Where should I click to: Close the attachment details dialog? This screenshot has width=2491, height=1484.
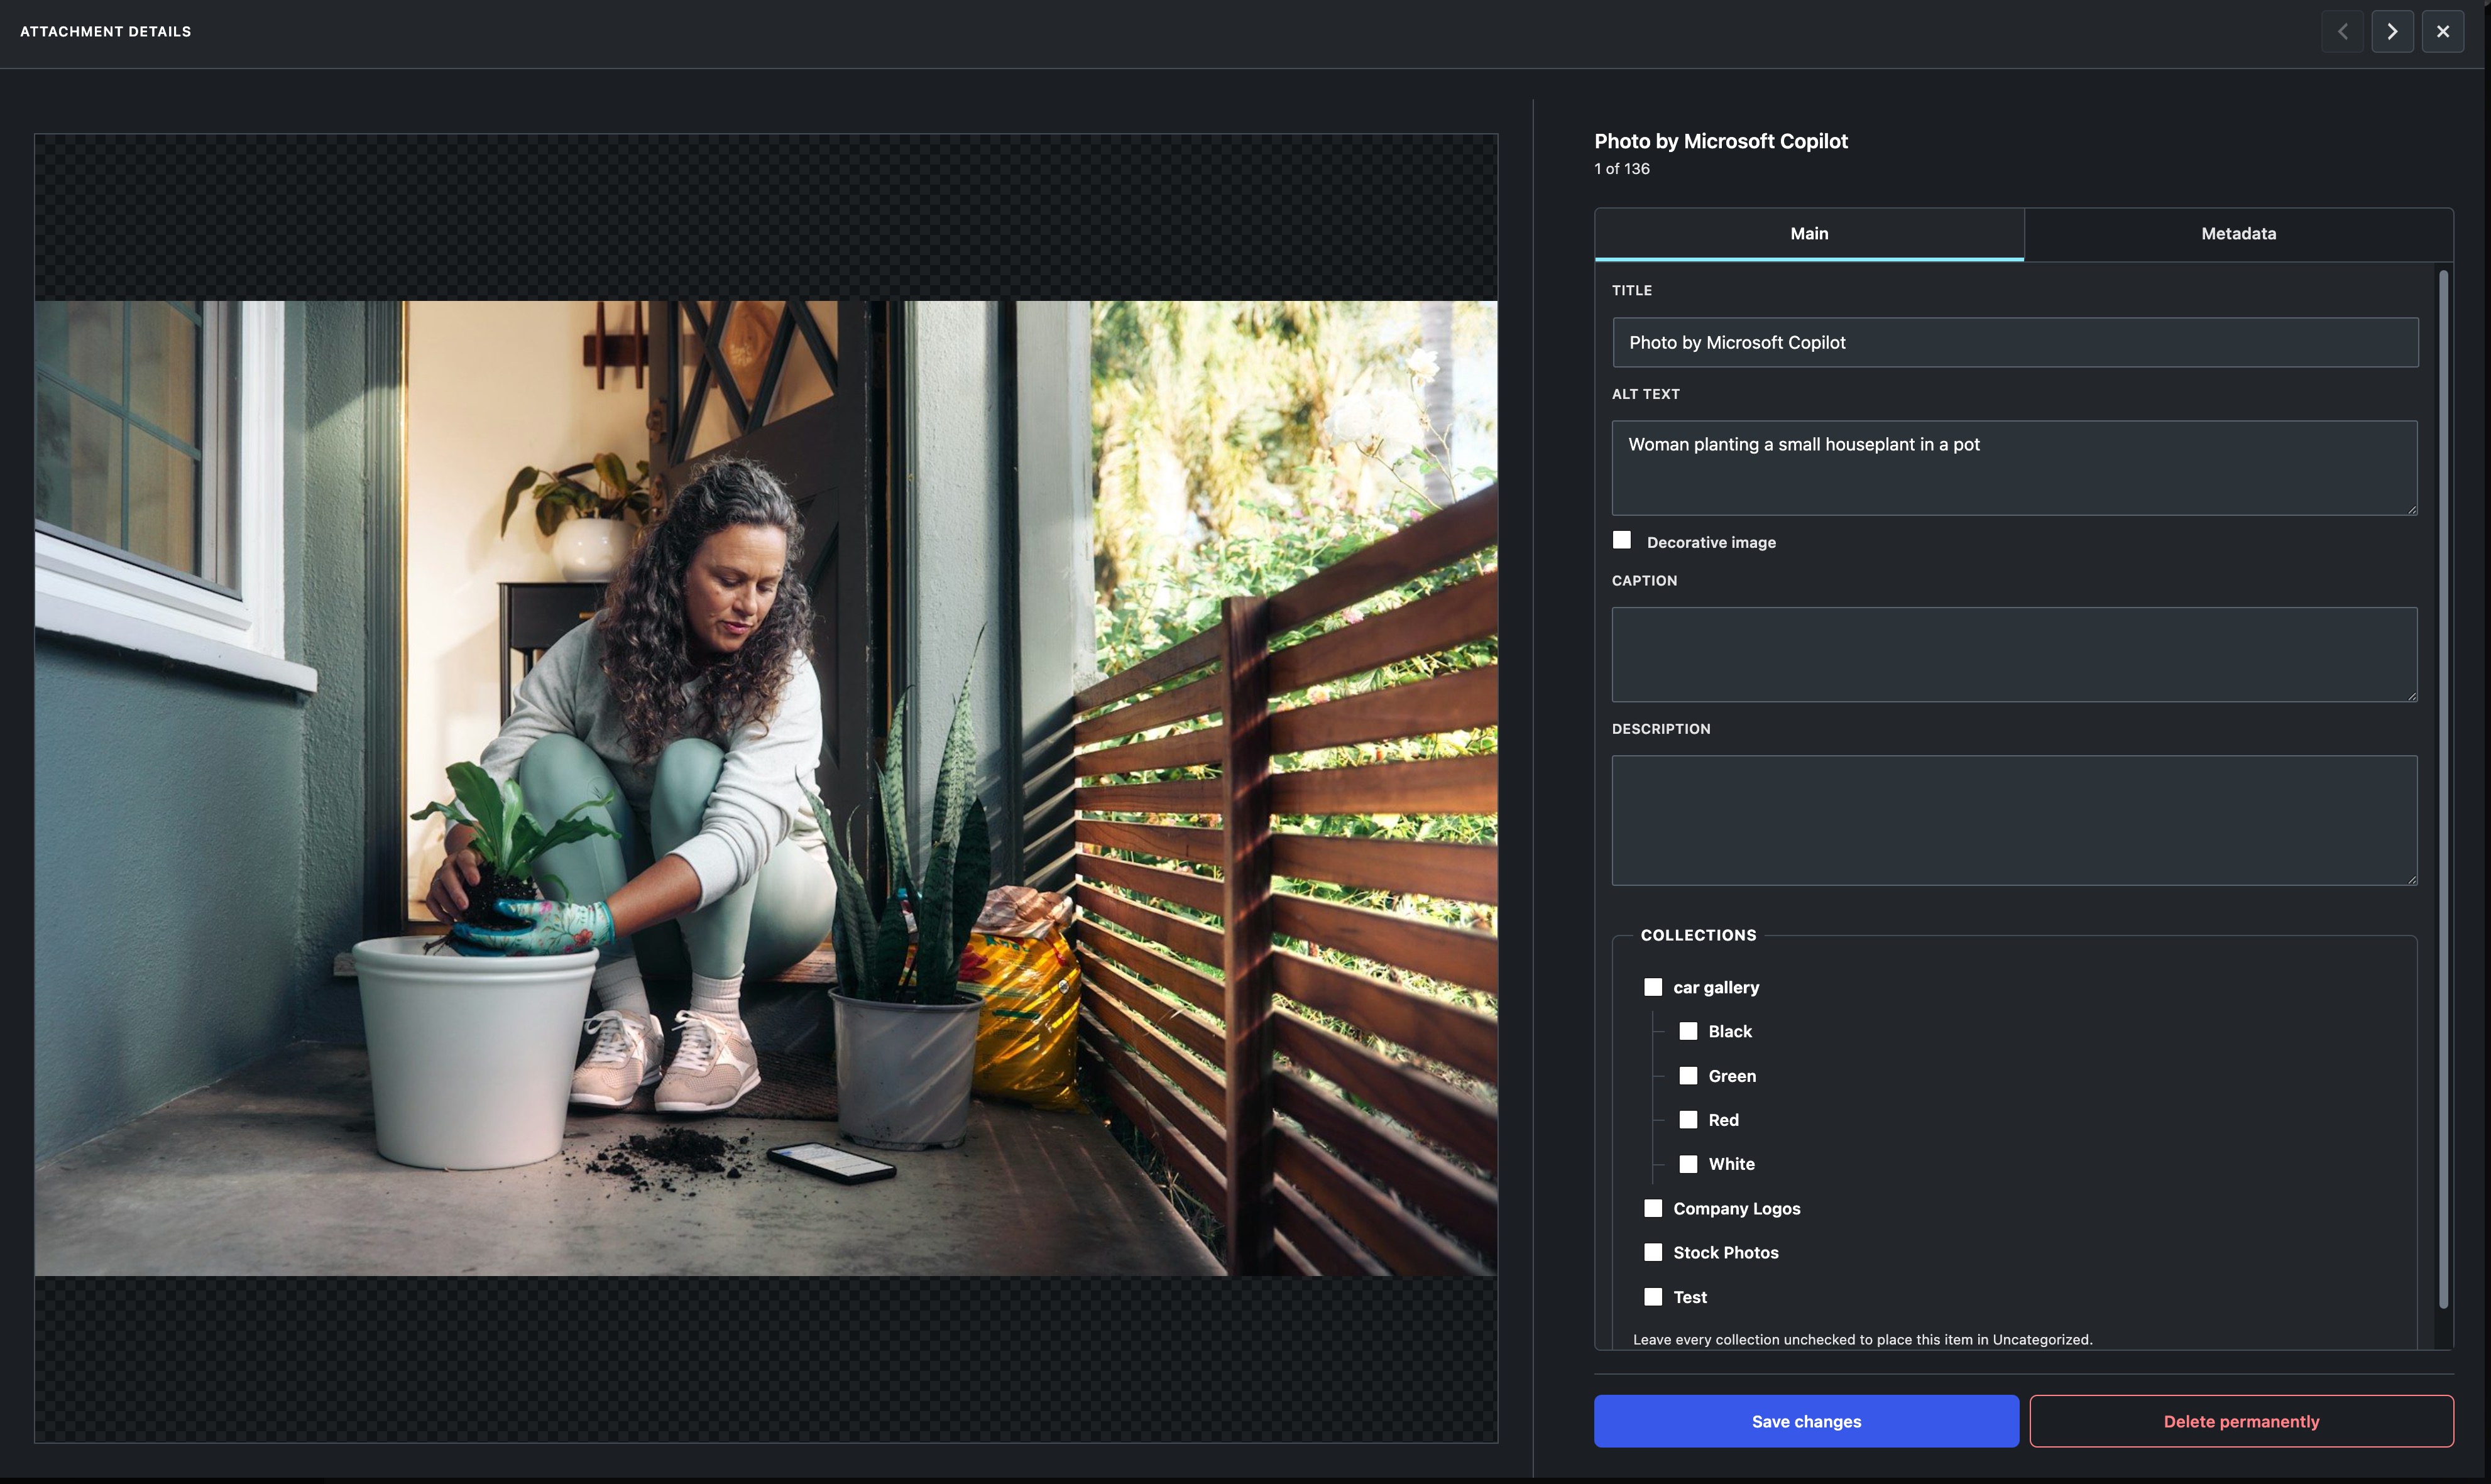[x=2443, y=32]
